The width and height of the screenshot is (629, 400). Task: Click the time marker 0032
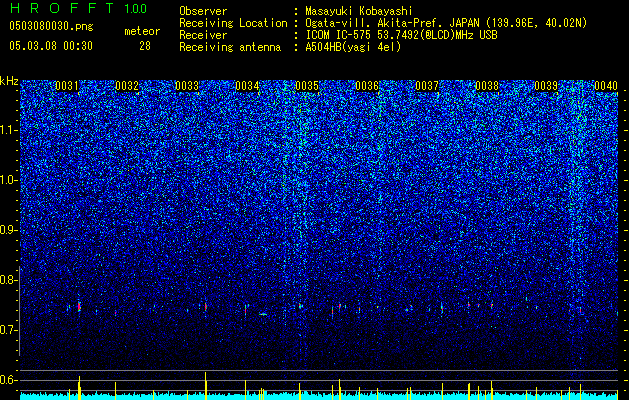coord(127,86)
